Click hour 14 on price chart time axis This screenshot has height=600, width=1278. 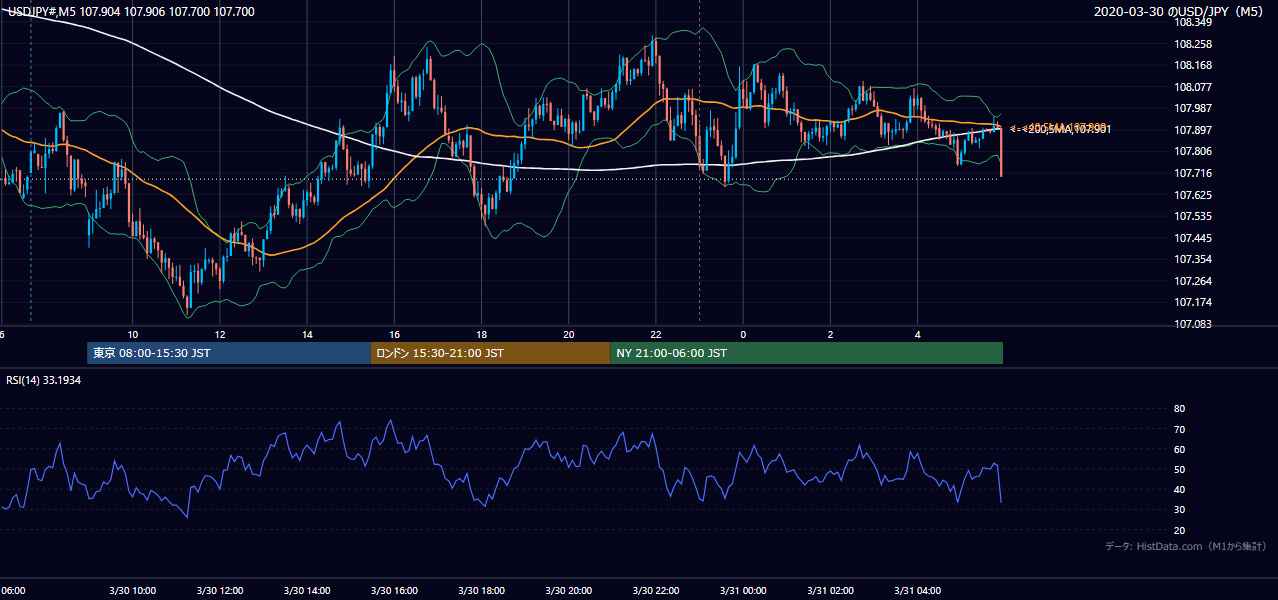coord(307,334)
